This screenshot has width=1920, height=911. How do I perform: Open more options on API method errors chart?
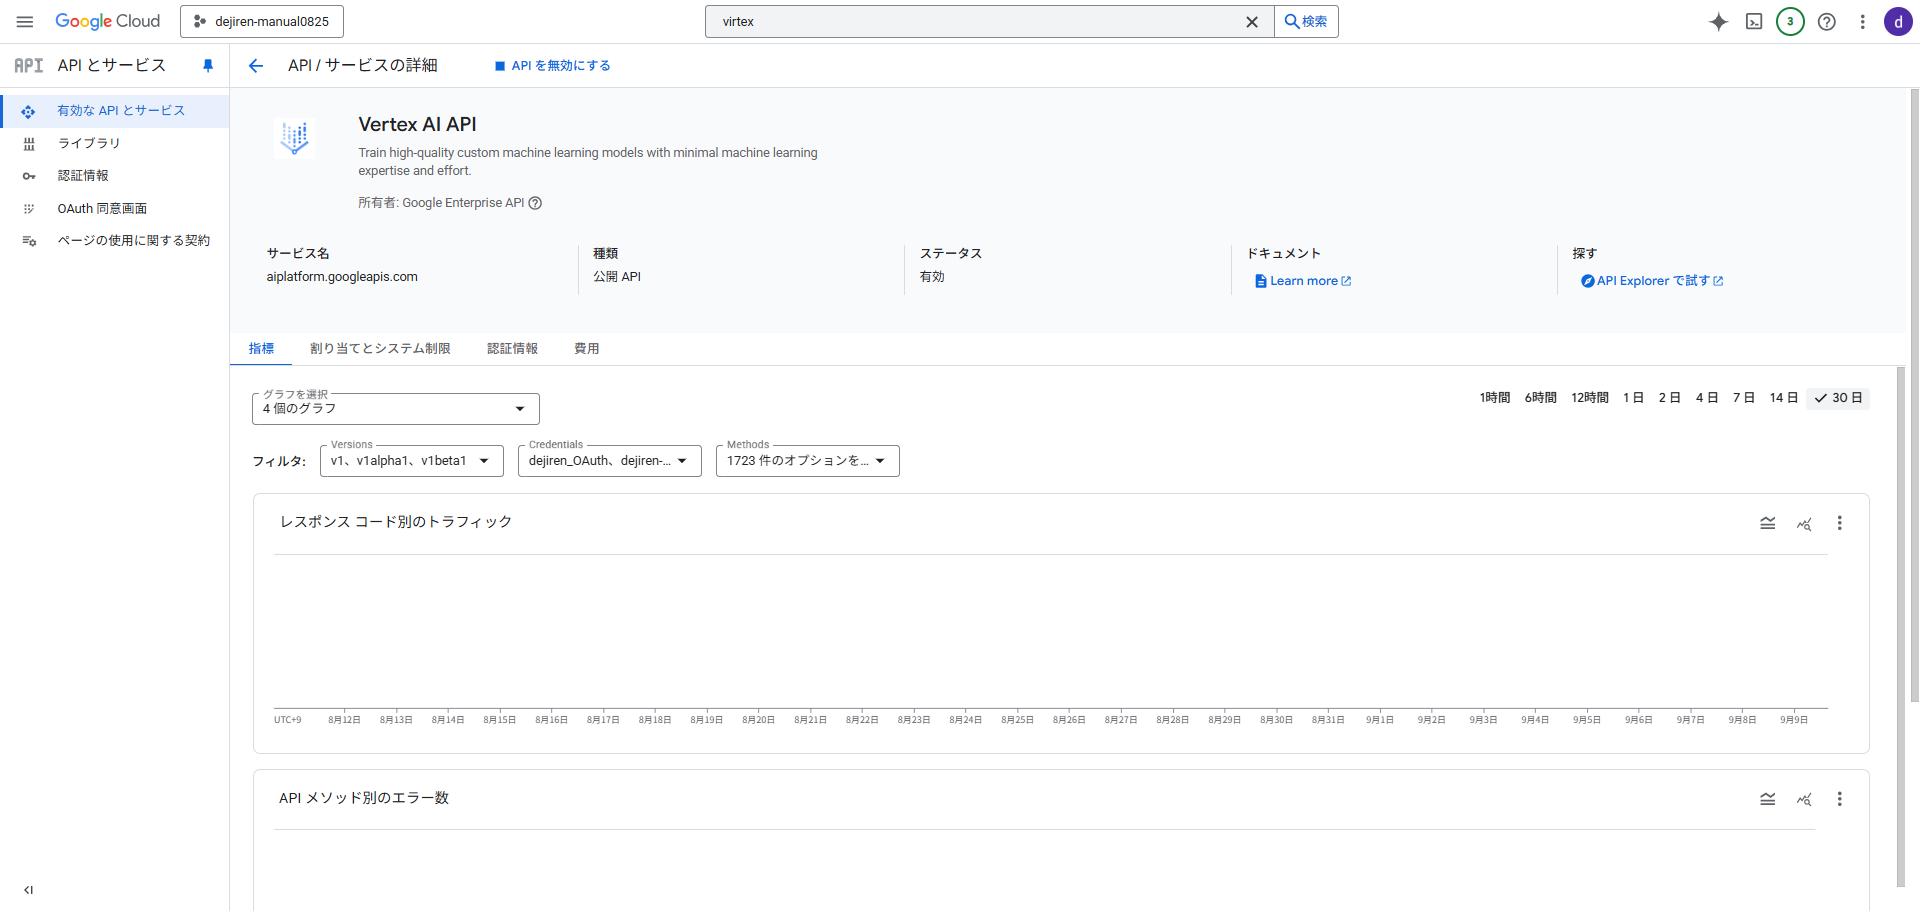pos(1839,799)
